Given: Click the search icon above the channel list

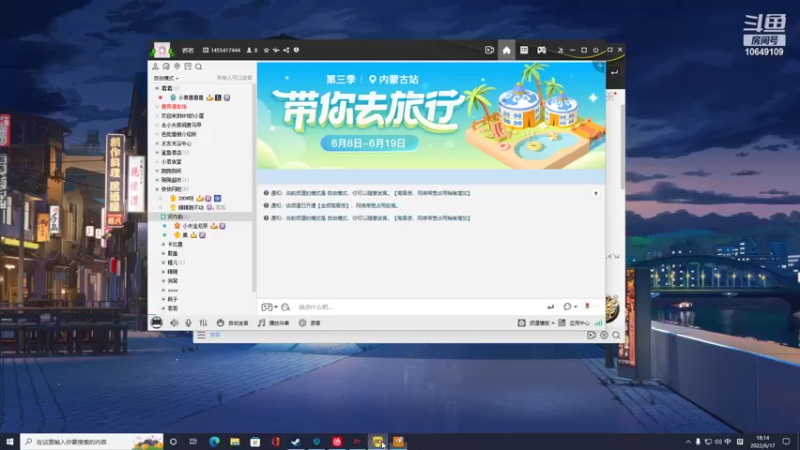Looking at the screenshot, I should click(198, 66).
